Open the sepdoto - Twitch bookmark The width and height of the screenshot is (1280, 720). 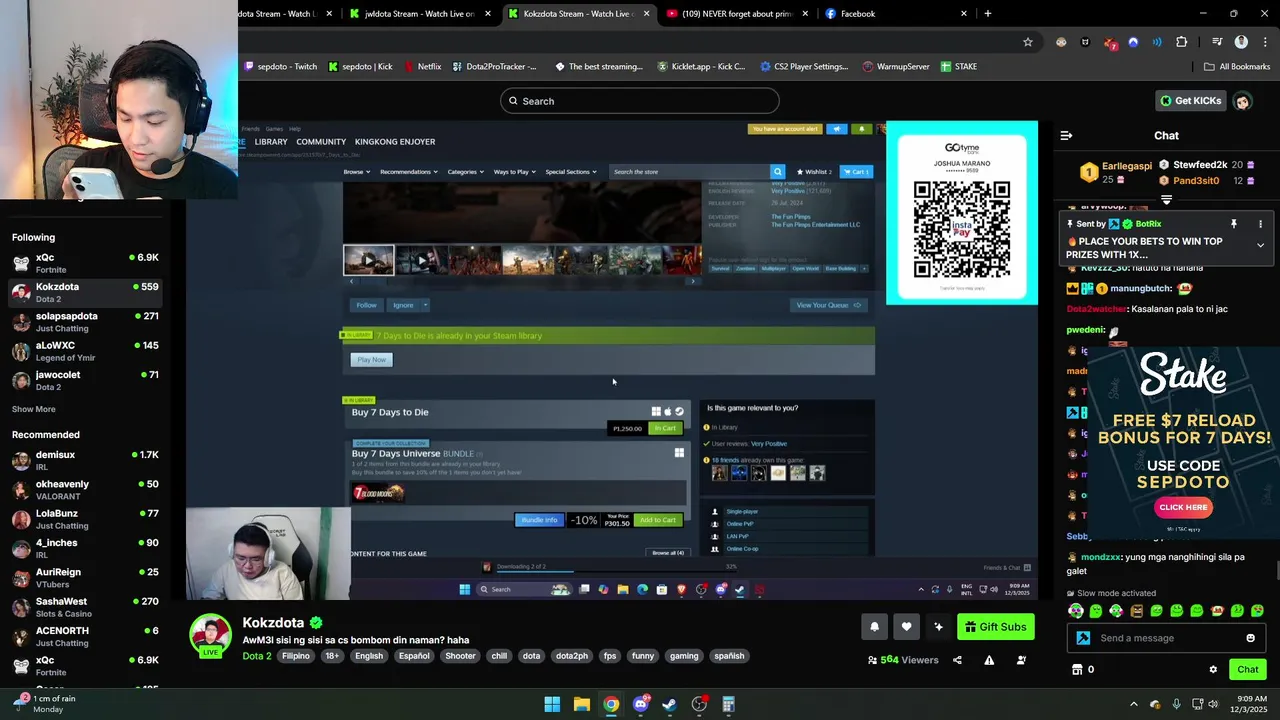(x=280, y=67)
